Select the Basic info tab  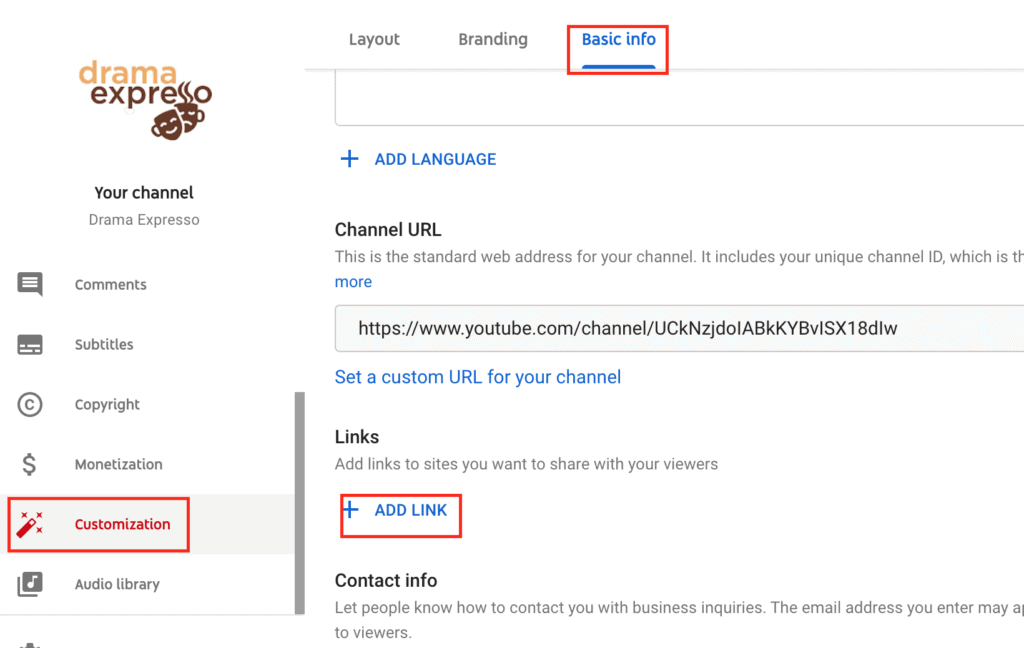(618, 40)
